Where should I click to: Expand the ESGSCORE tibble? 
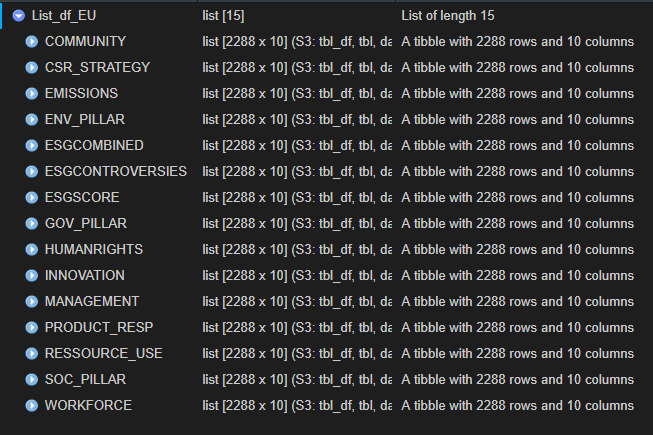[32, 197]
